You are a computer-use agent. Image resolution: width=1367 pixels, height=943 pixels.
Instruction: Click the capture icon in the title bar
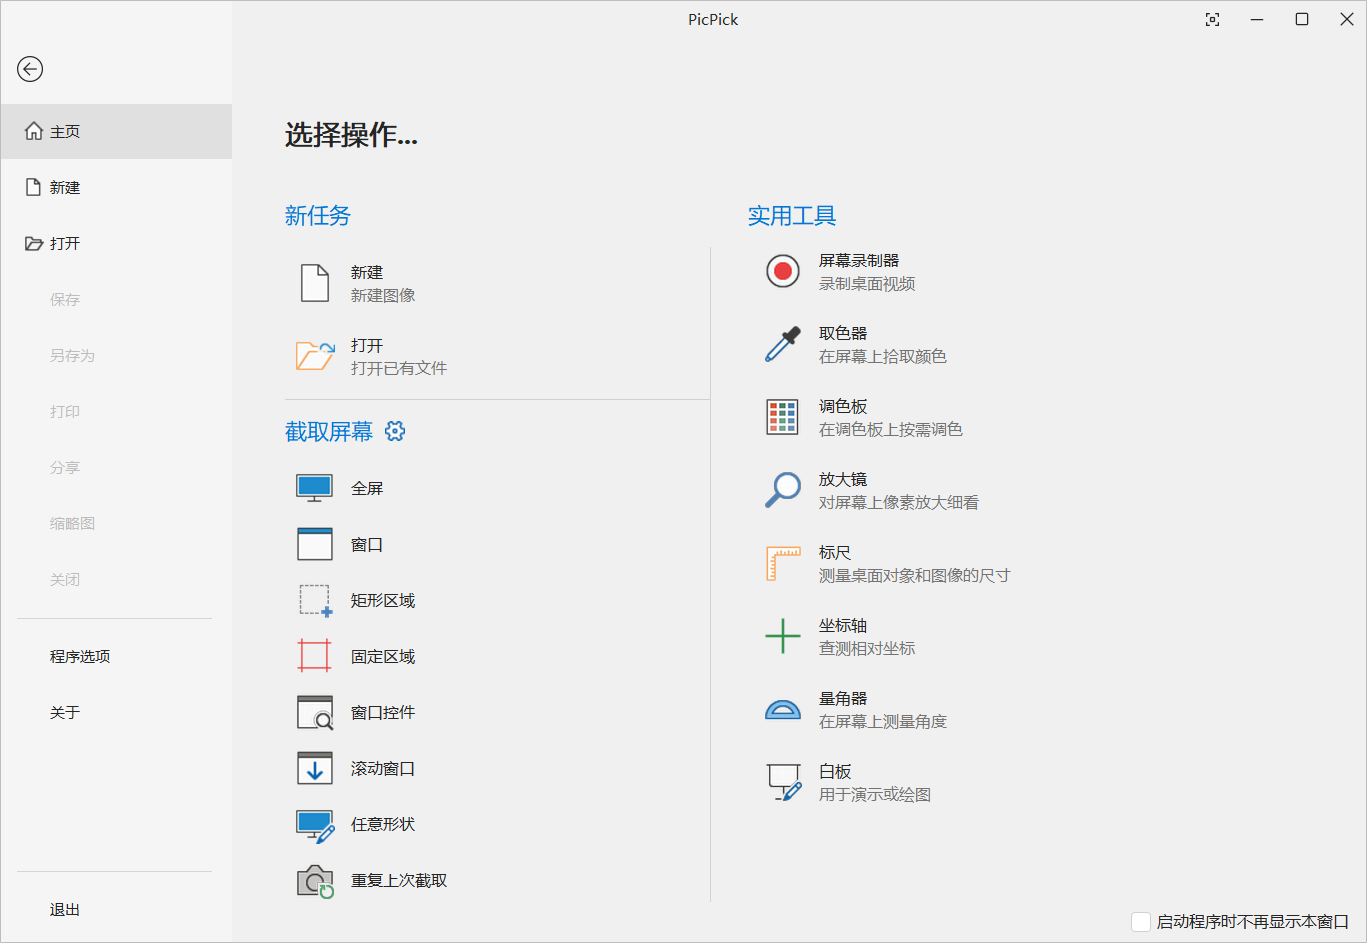(x=1213, y=19)
